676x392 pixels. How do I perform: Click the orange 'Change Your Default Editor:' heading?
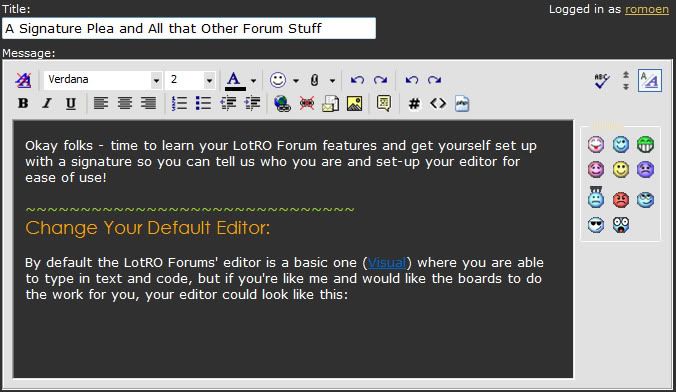(x=147, y=228)
